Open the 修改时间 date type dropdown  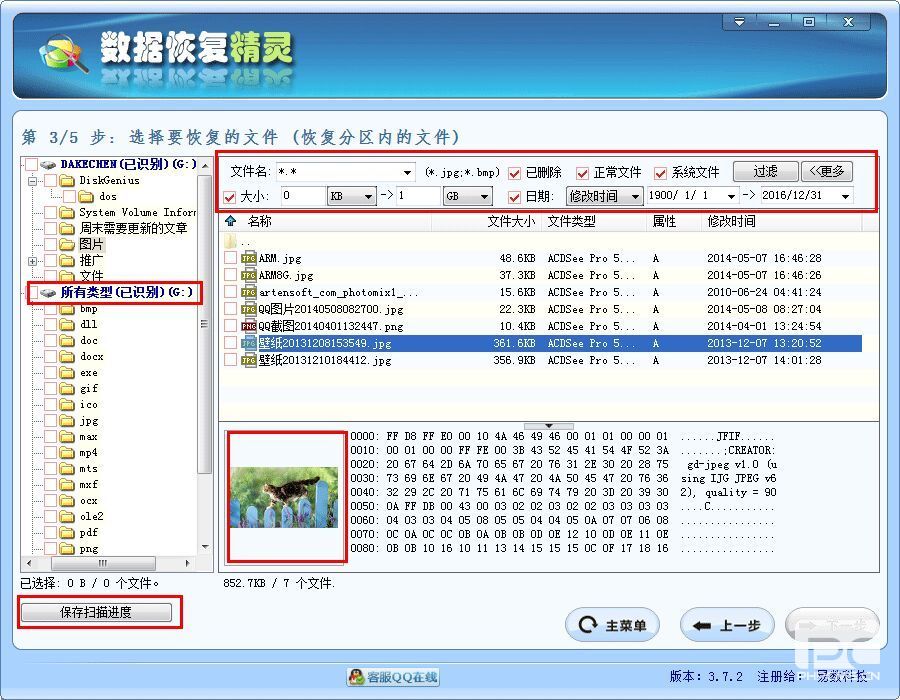635,197
